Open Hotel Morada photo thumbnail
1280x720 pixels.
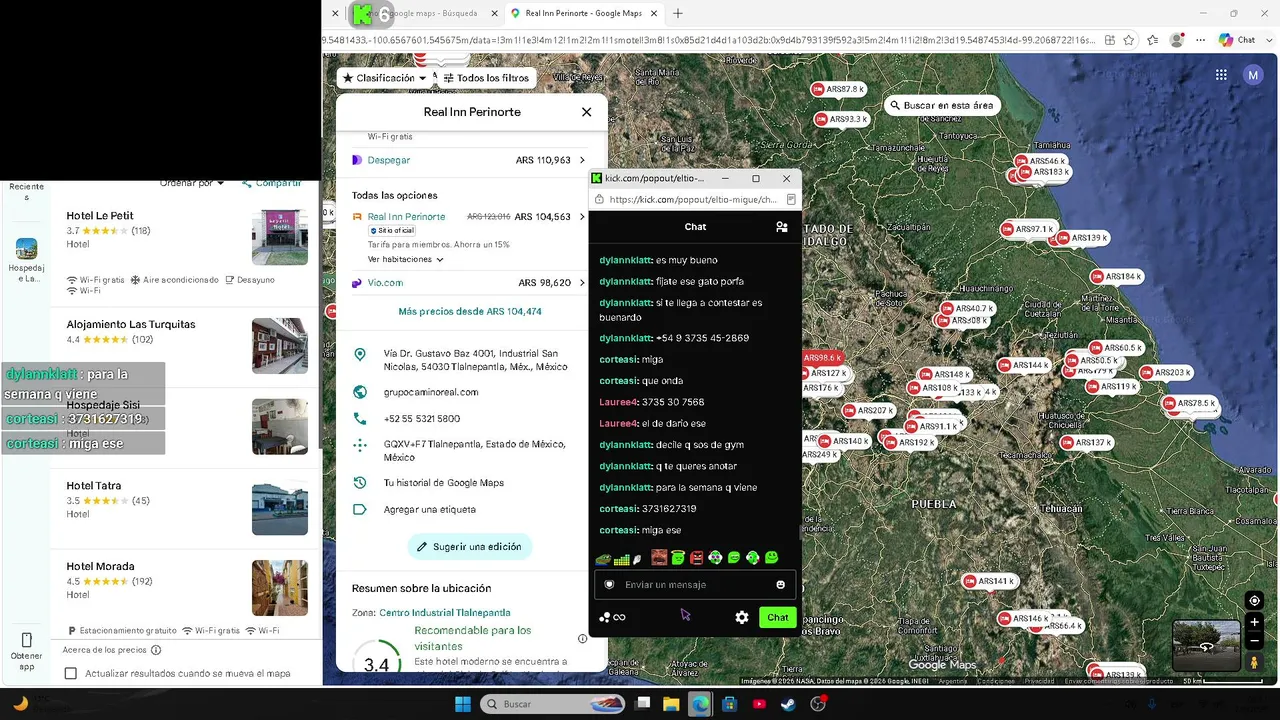280,588
